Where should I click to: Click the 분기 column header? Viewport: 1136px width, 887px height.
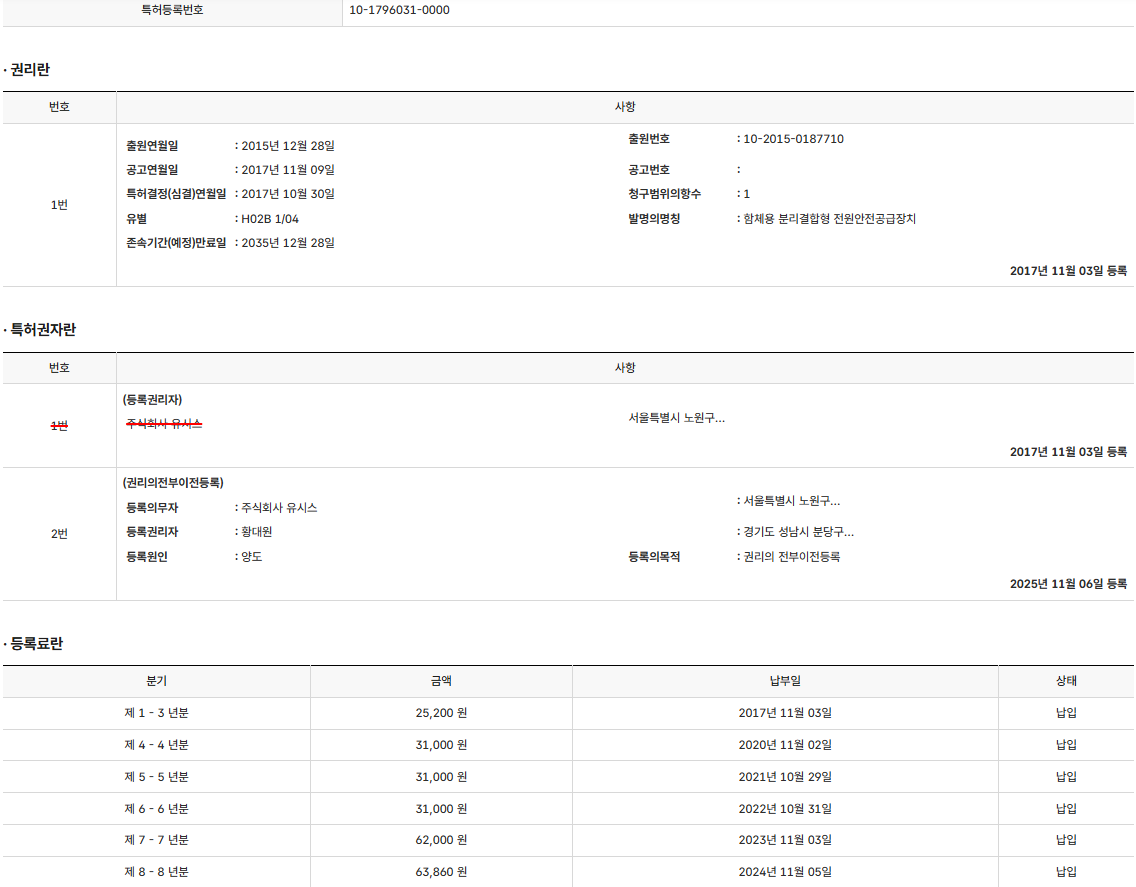click(x=156, y=681)
